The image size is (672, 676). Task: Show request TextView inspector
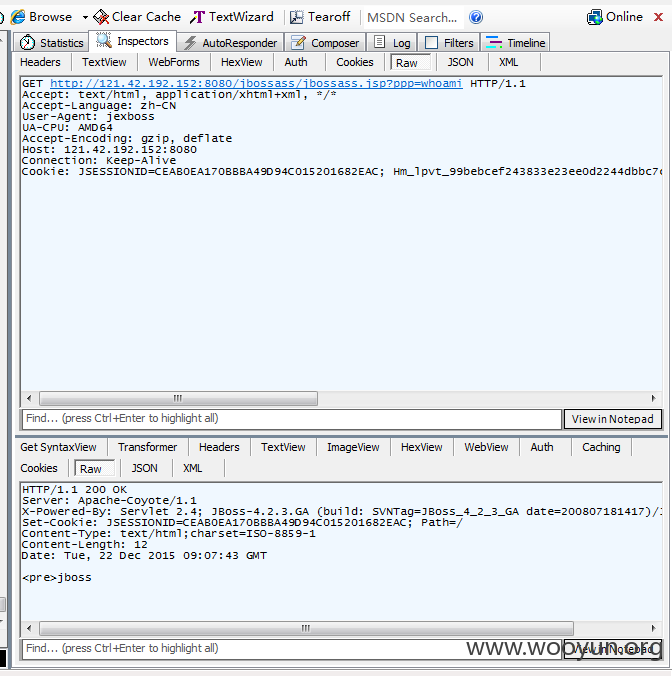(104, 63)
